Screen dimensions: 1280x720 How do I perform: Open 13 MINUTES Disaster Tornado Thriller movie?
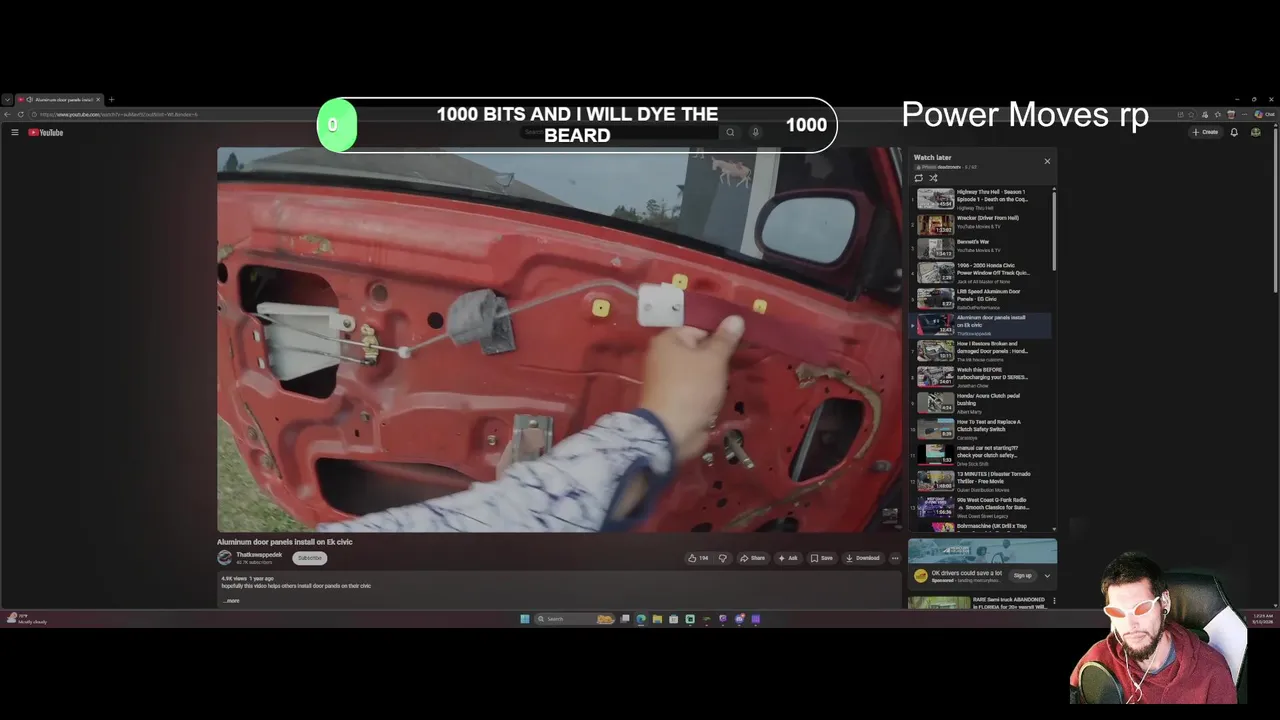coord(982,481)
